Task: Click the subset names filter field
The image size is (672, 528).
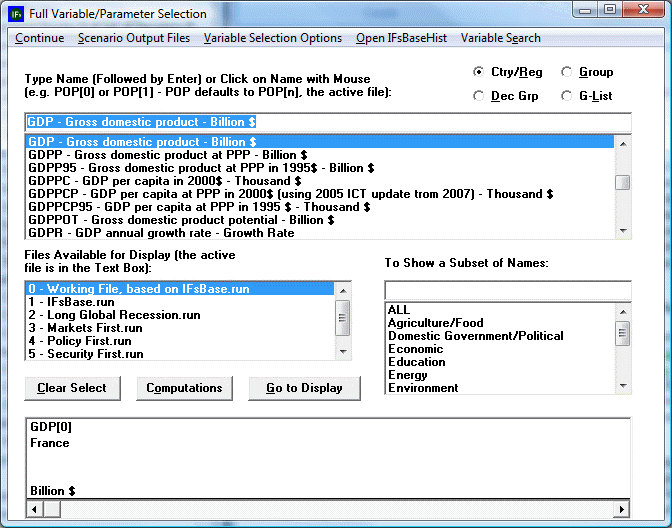Action: point(508,290)
